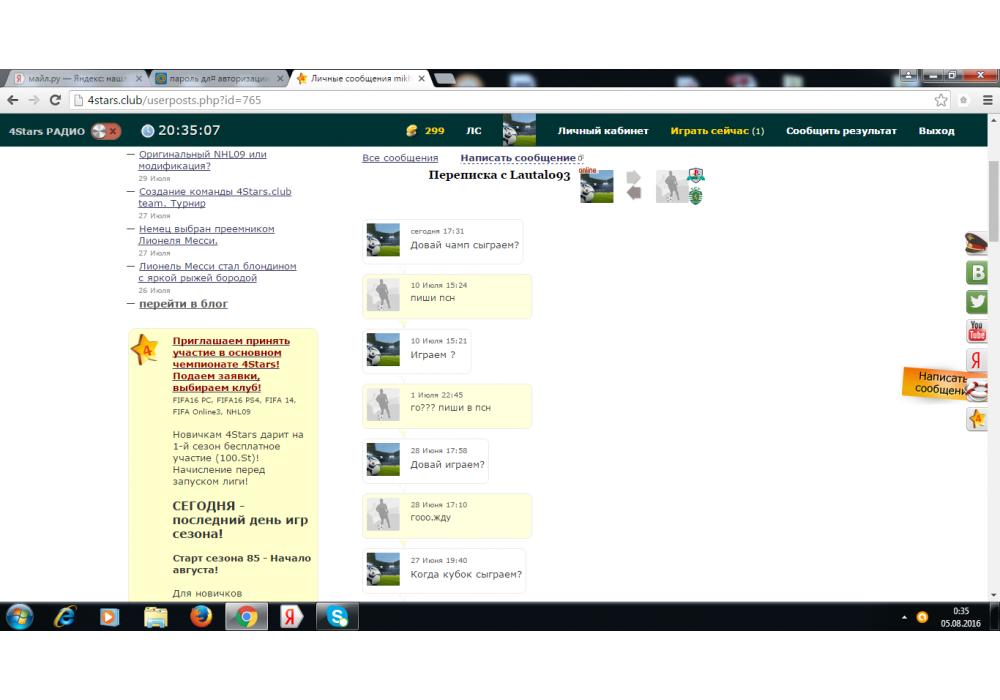The height and width of the screenshot is (700, 1000).
Task: Click the Chrome icon in the taskbar
Action: point(247,616)
